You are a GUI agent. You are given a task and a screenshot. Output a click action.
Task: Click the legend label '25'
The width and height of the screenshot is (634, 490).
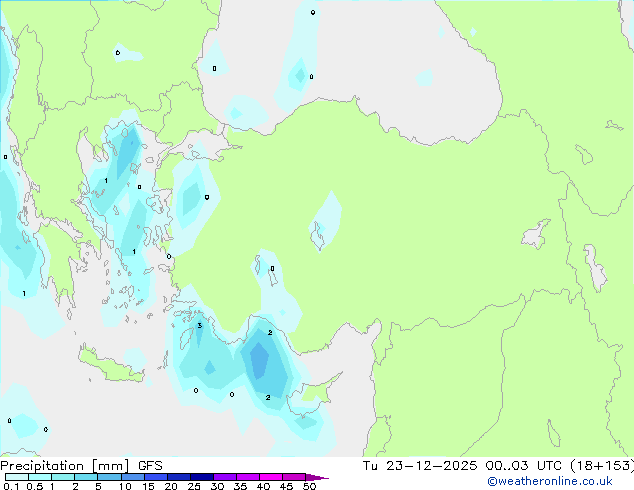click(194, 486)
